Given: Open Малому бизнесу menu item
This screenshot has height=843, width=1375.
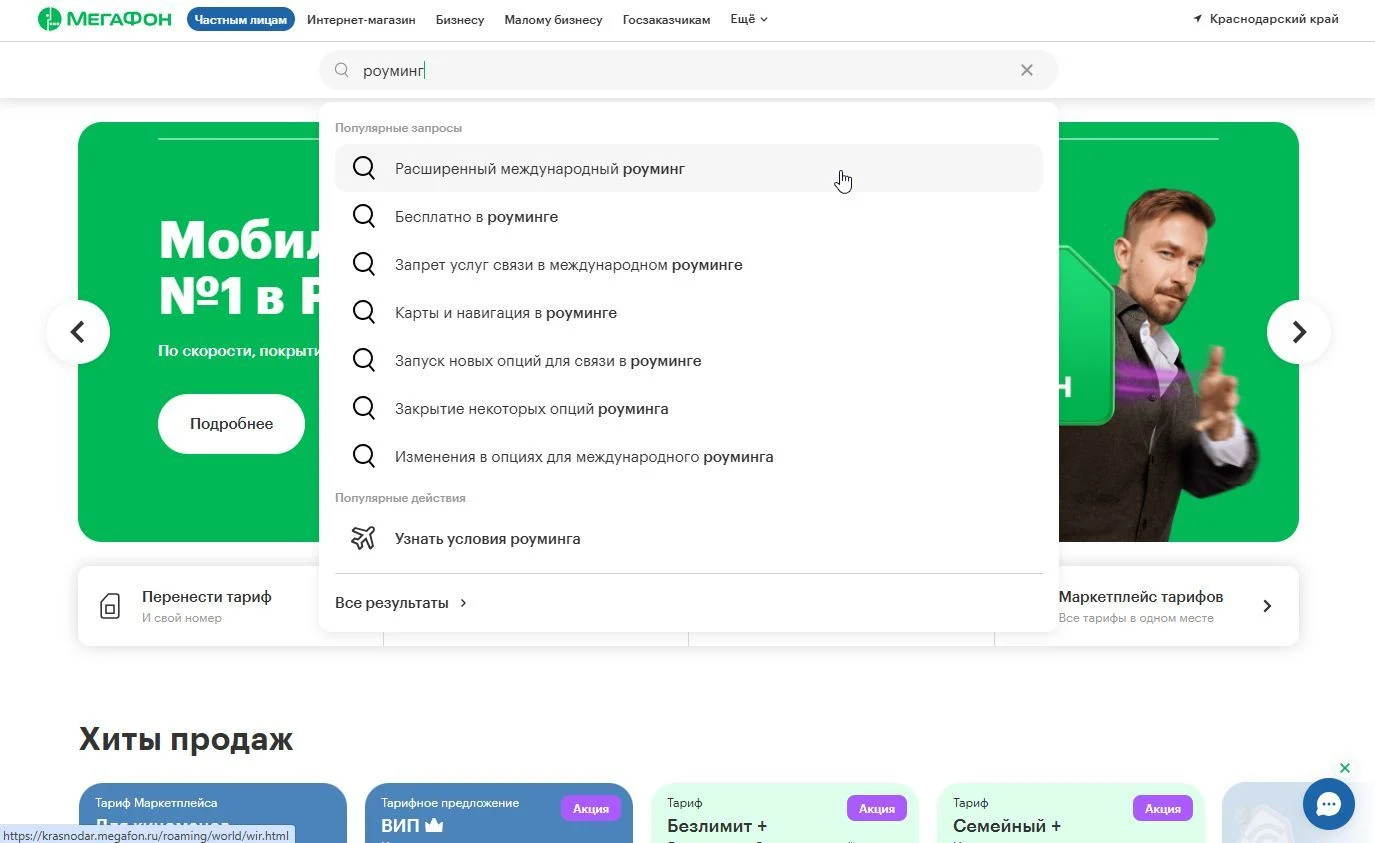Looking at the screenshot, I should 554,19.
